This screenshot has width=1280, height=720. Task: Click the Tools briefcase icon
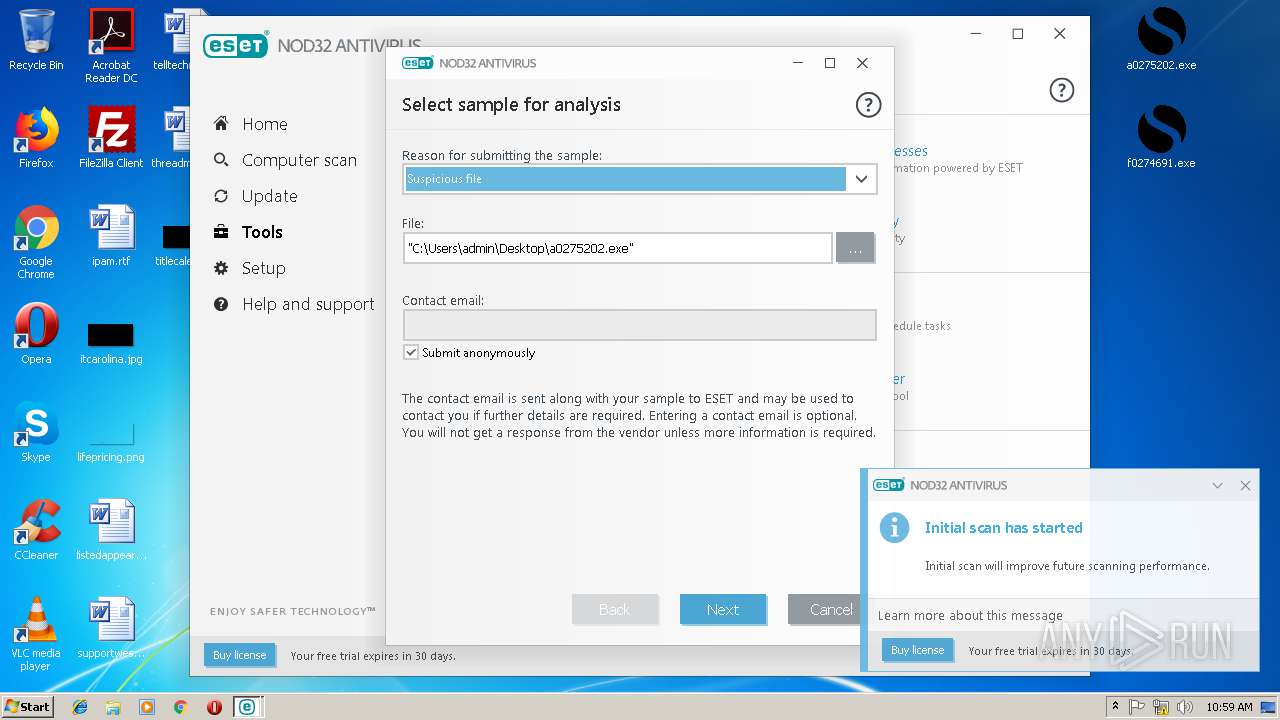point(221,232)
